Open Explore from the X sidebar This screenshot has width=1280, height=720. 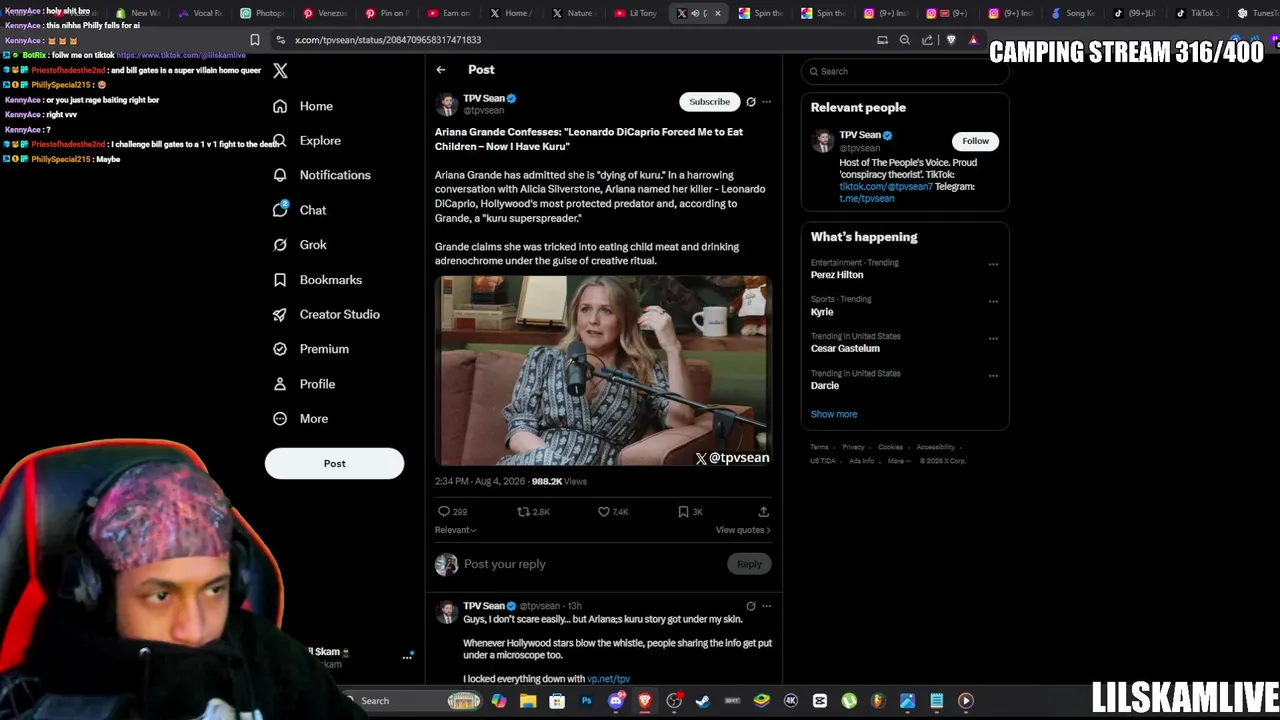(307, 141)
